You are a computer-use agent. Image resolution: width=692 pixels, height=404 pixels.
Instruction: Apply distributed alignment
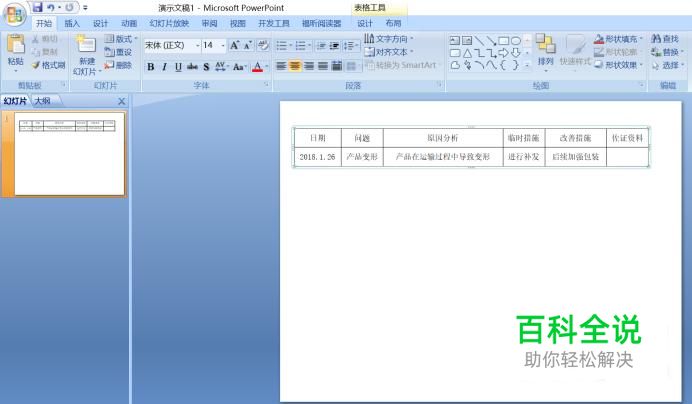337,66
